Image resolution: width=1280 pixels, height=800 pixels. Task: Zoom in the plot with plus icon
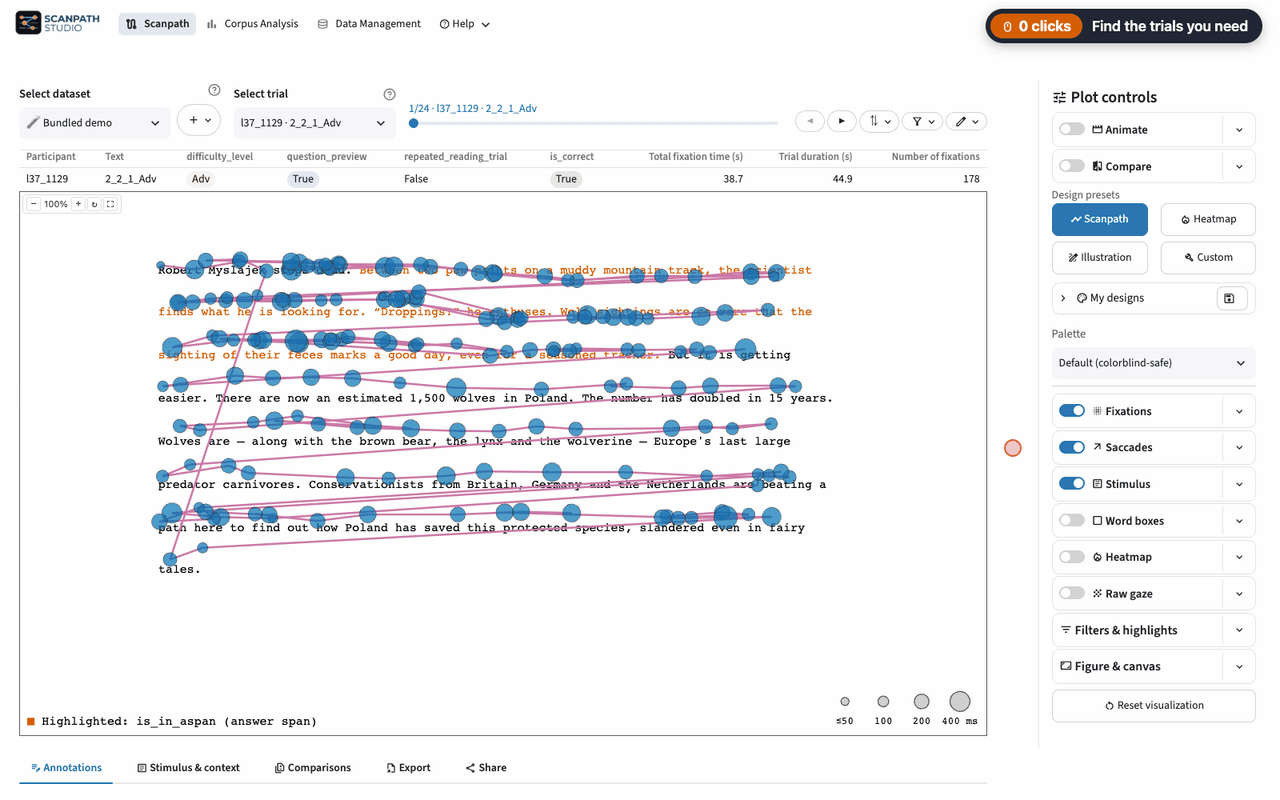click(x=78, y=204)
